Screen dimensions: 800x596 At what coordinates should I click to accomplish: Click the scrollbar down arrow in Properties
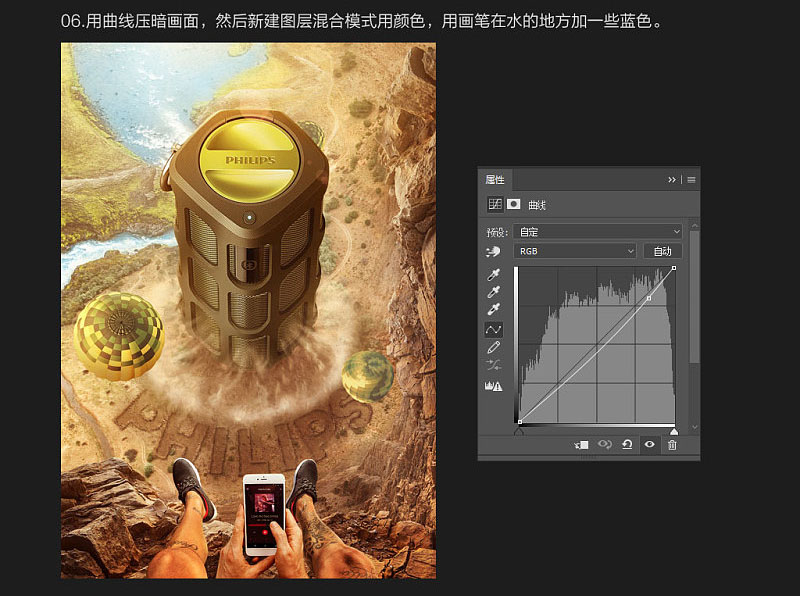pyautogui.click(x=694, y=427)
